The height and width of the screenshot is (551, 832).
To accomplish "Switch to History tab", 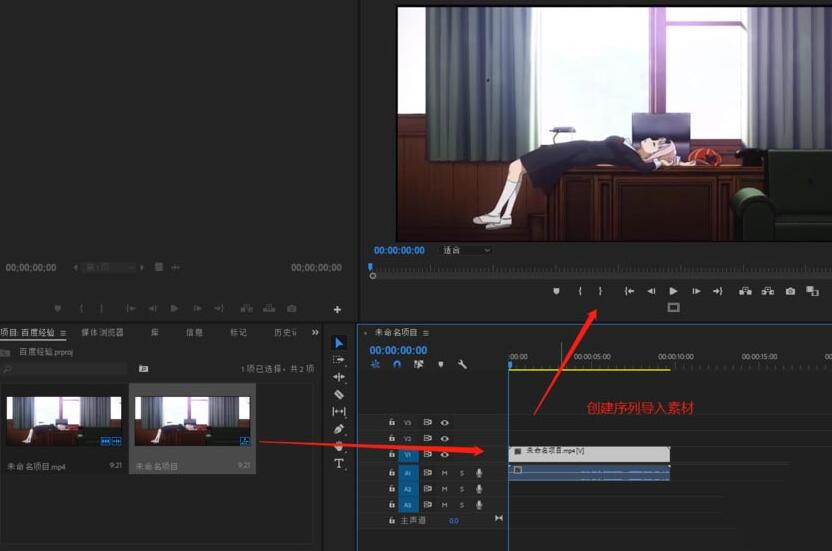I will coord(285,332).
